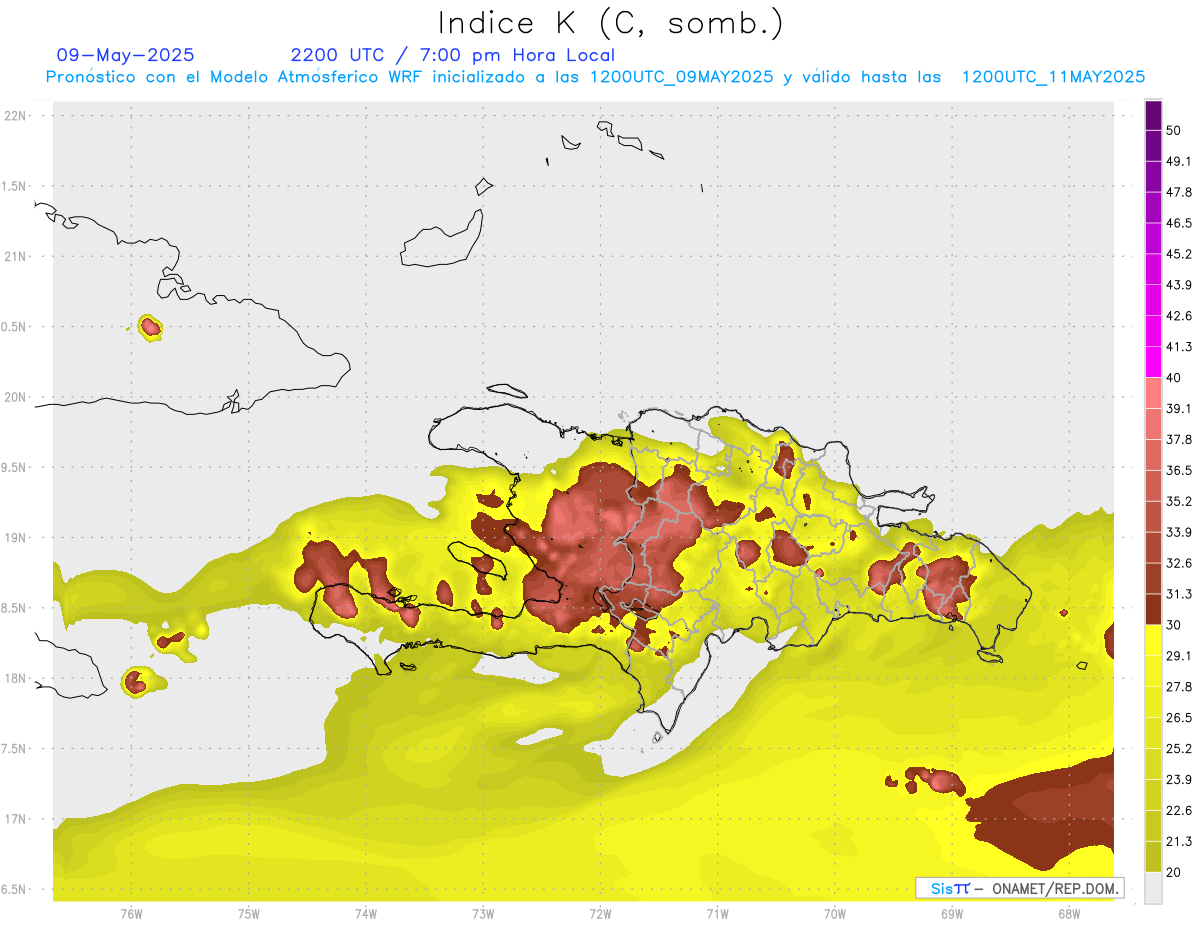
Task: Click the '17N' latitude label
Action: (x=16, y=819)
